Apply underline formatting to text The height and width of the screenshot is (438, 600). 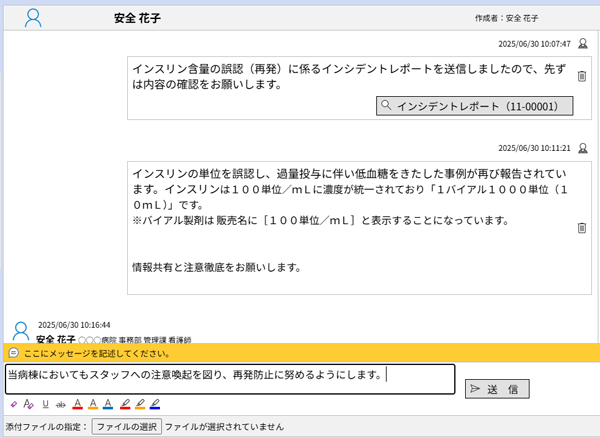45,404
